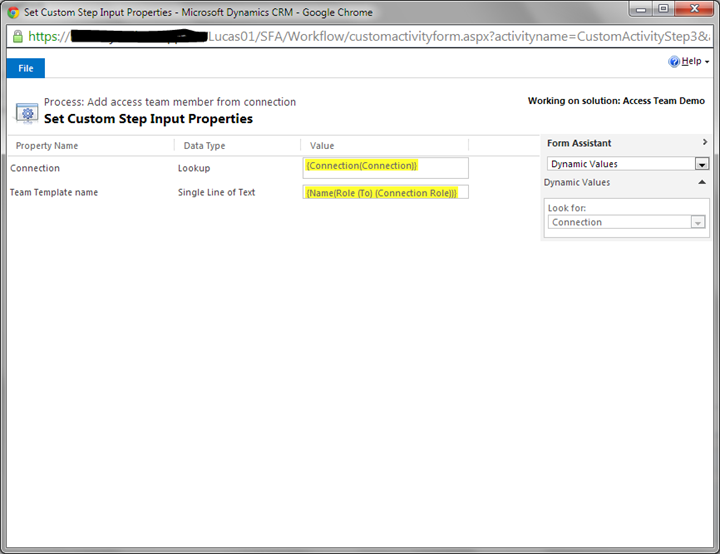Collapse the Form Assistant panel chevron

705,142
